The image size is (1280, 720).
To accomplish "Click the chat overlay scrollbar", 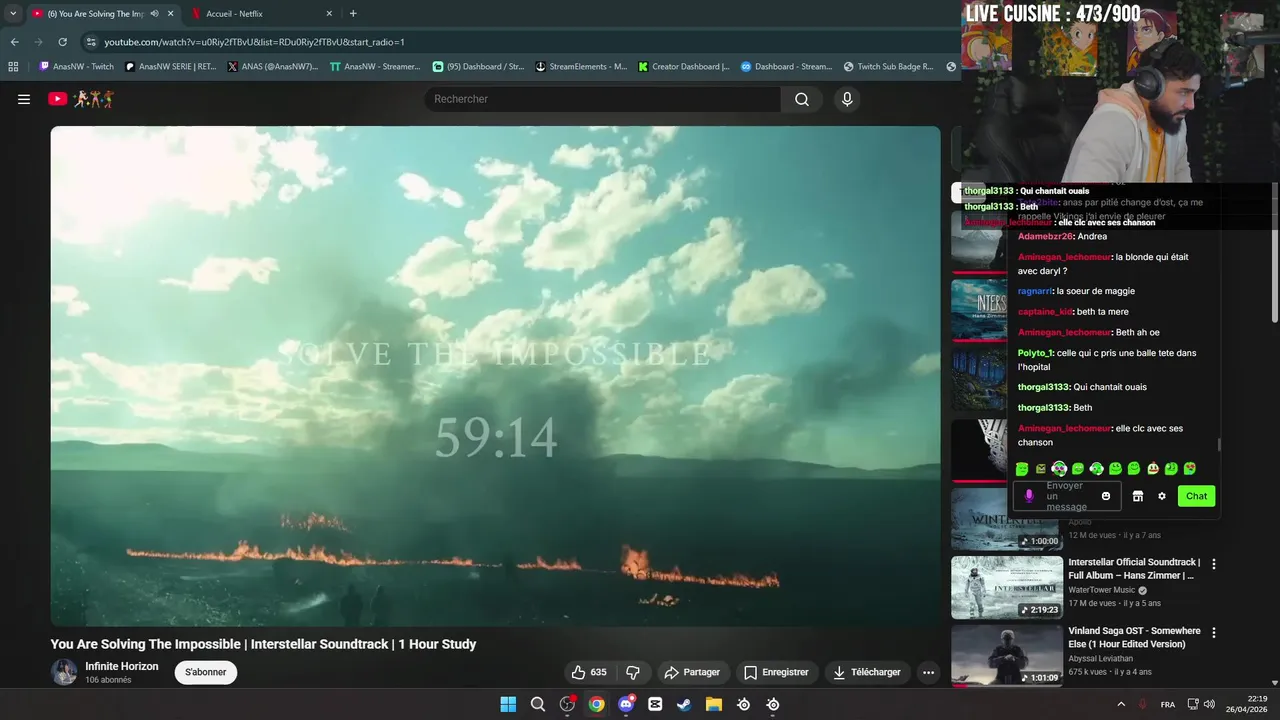I will tap(1219, 445).
